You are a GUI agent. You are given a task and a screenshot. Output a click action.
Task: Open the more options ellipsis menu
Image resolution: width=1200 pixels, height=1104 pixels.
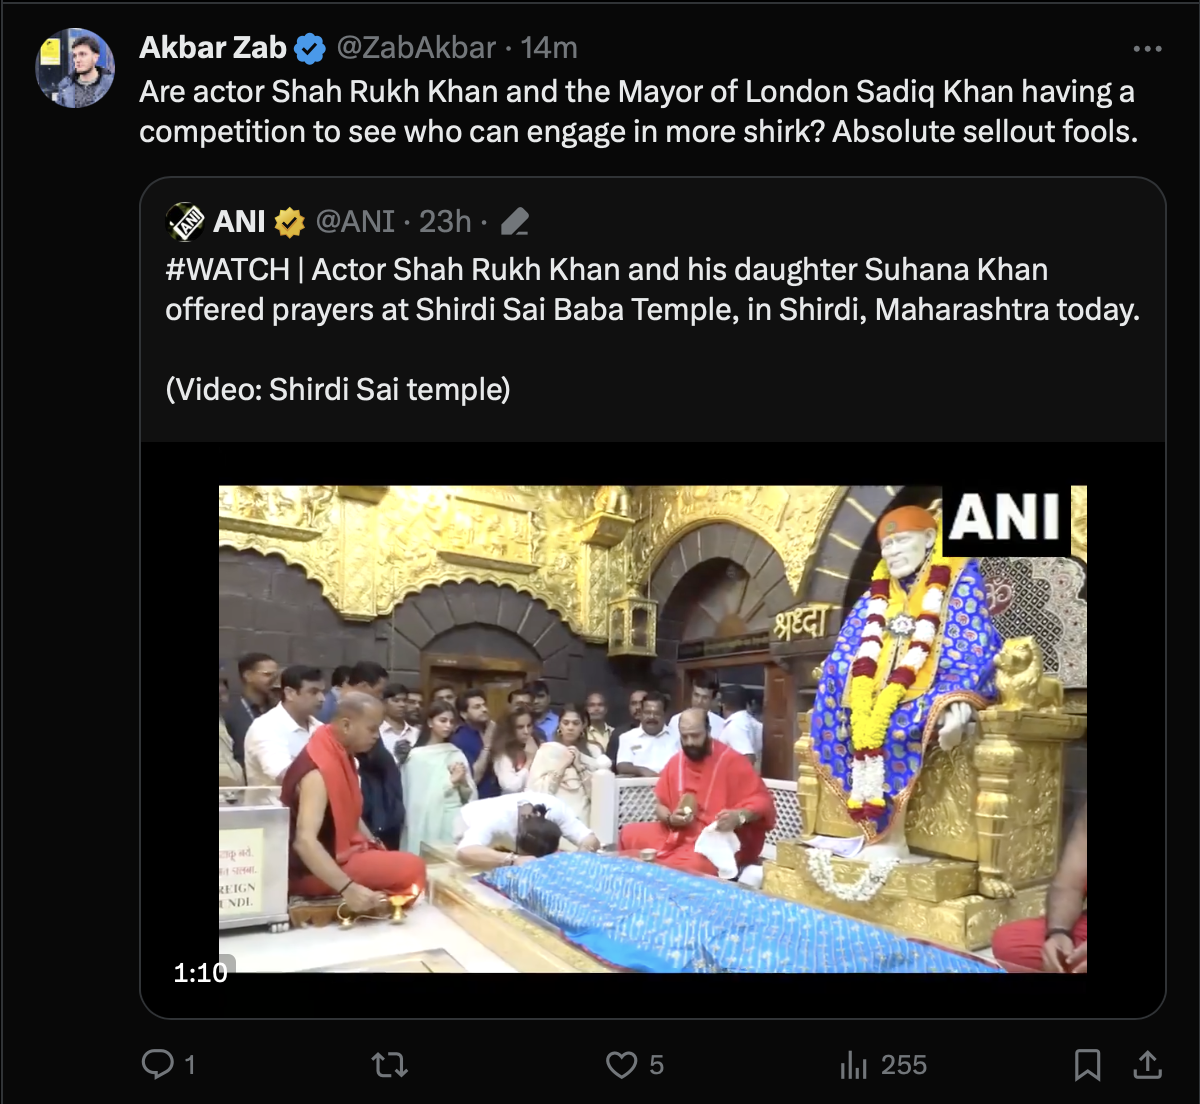[x=1147, y=49]
